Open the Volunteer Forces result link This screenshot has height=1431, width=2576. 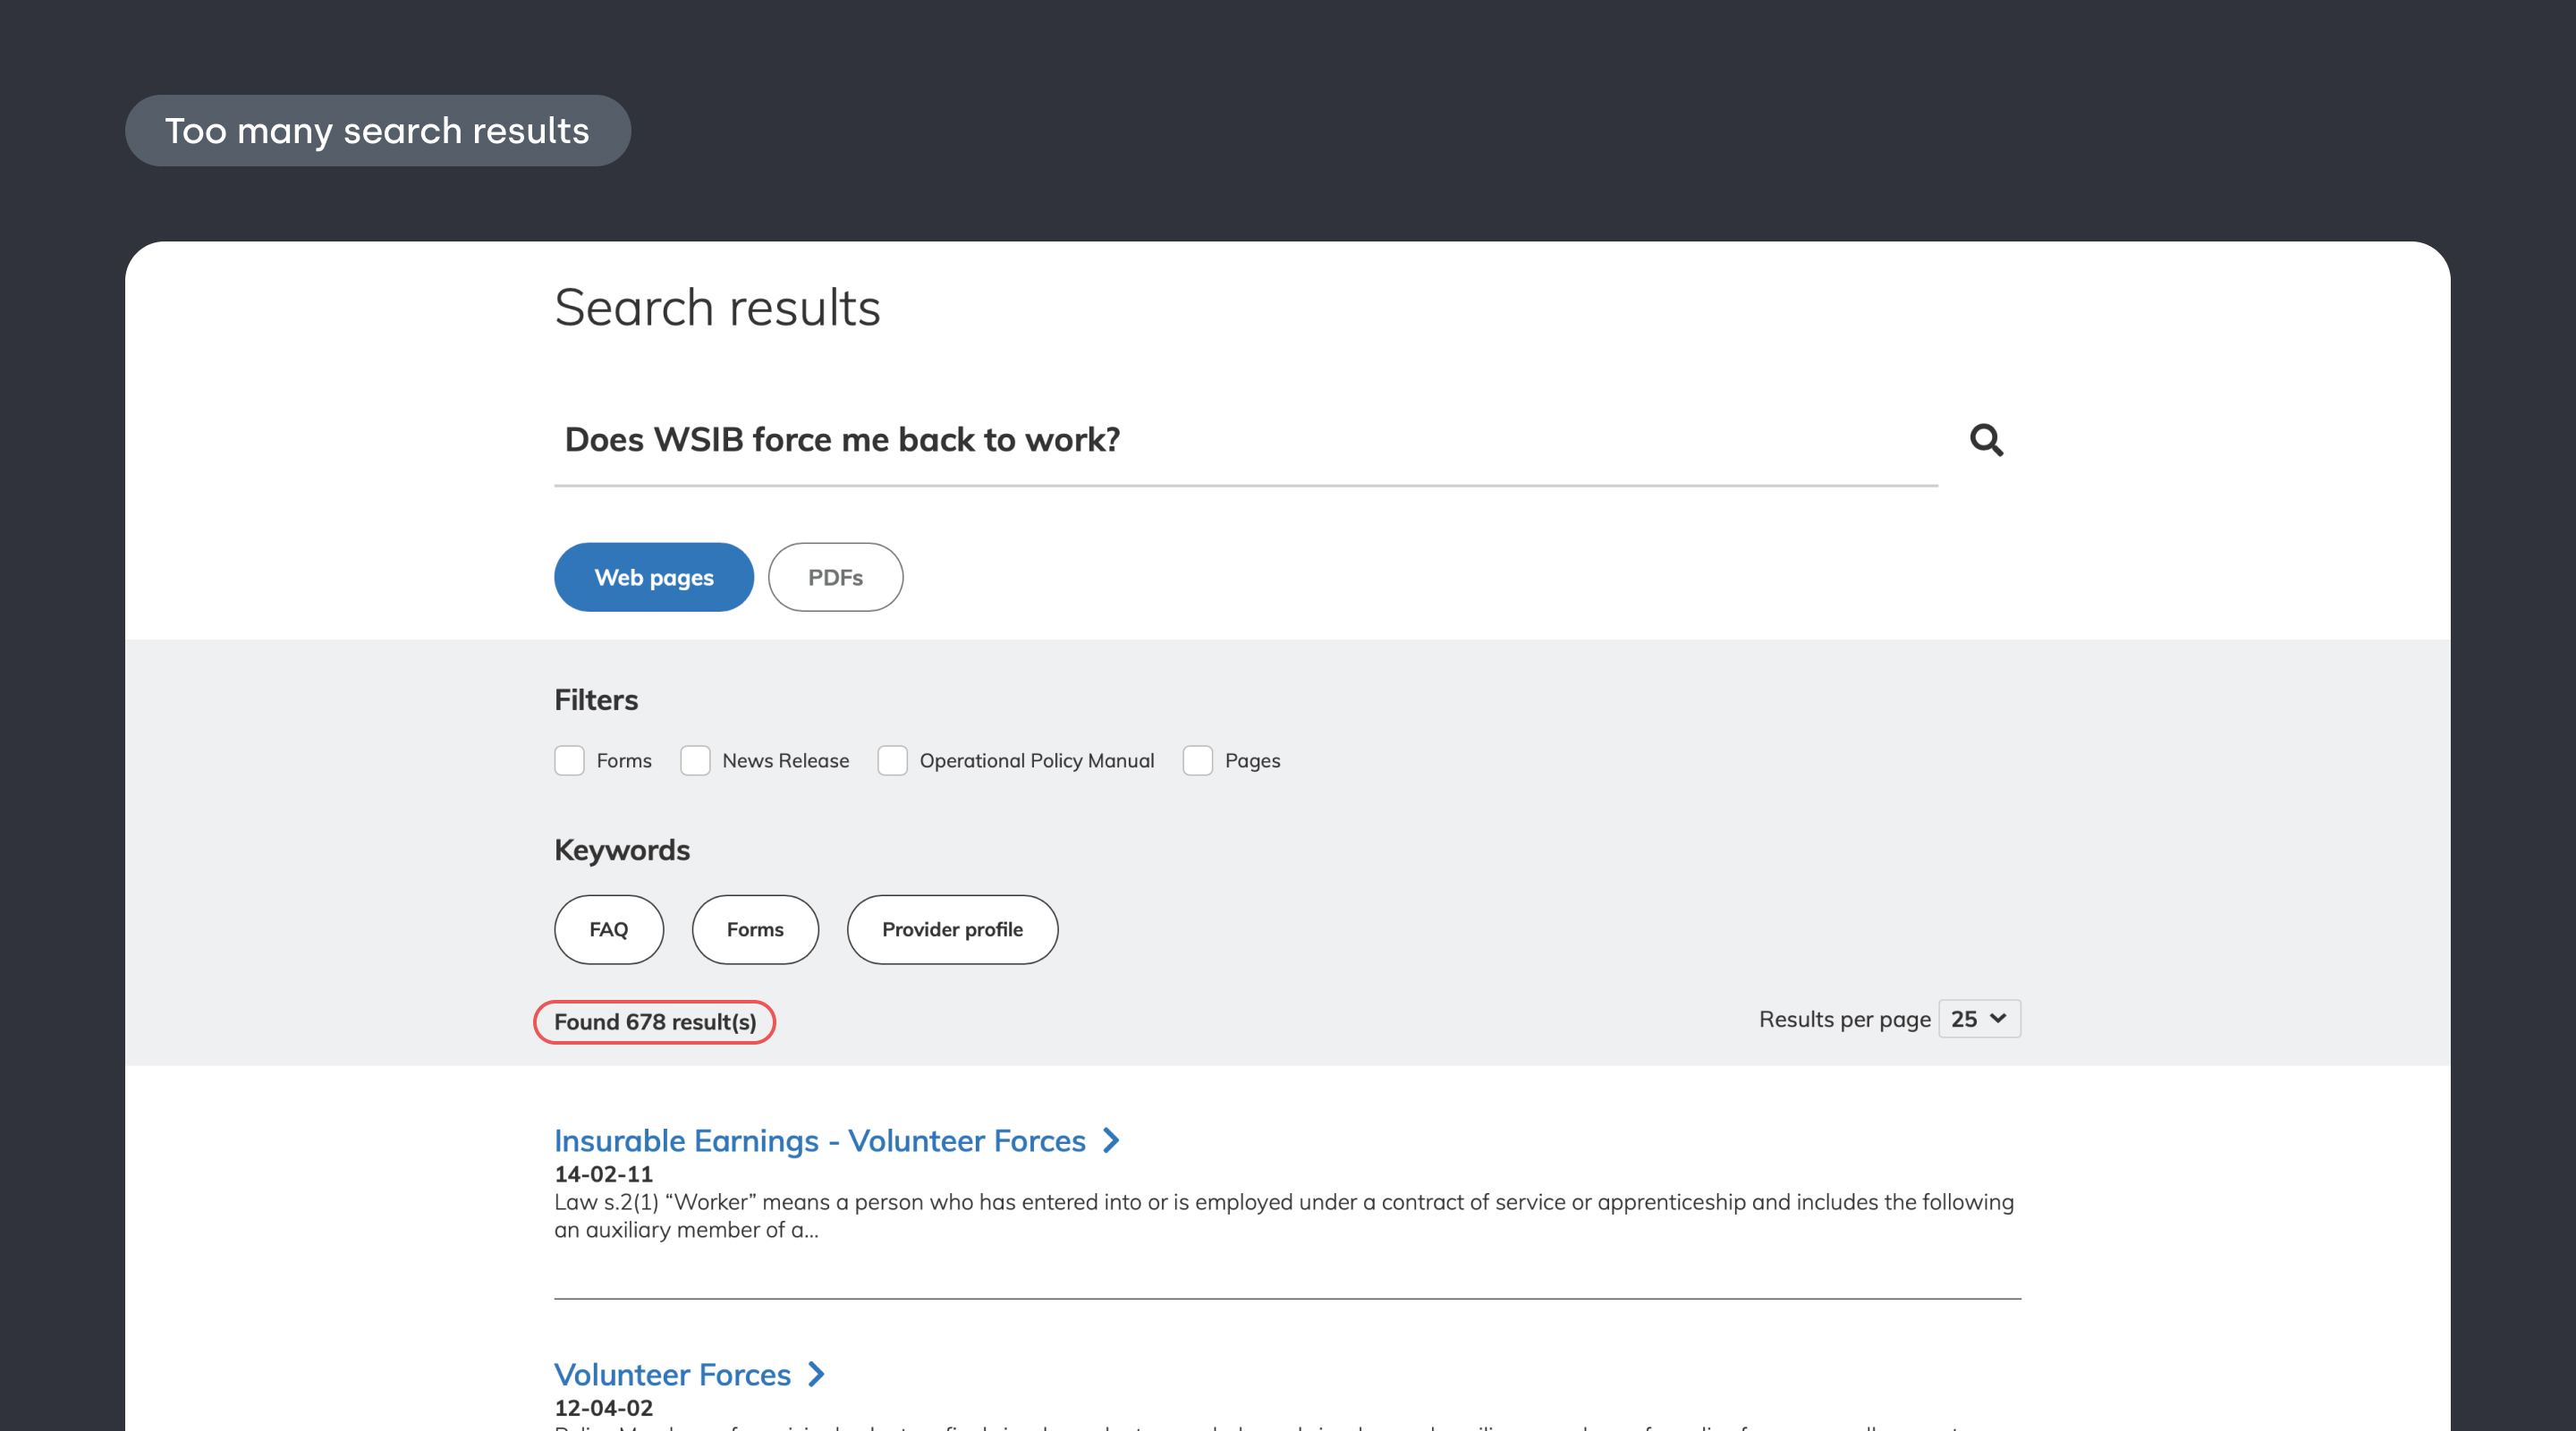pos(671,1374)
